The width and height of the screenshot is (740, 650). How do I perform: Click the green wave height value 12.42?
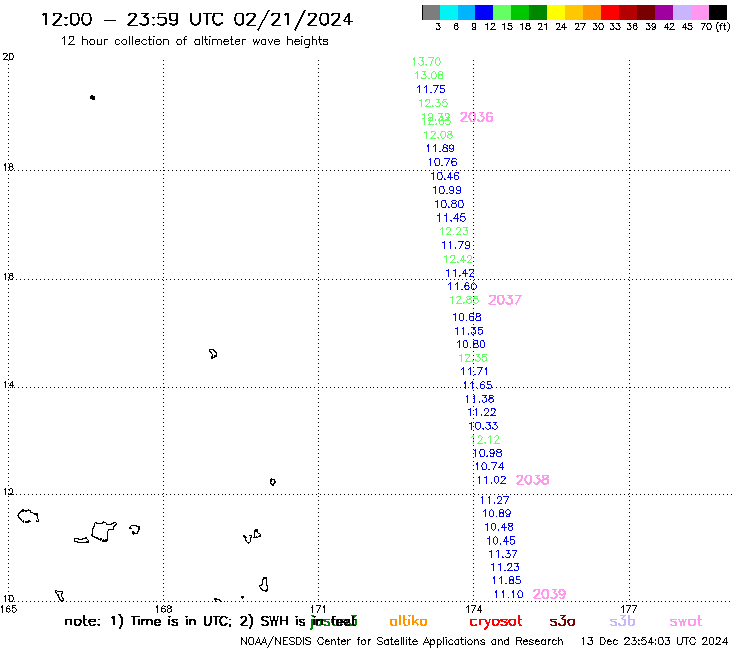[458, 259]
